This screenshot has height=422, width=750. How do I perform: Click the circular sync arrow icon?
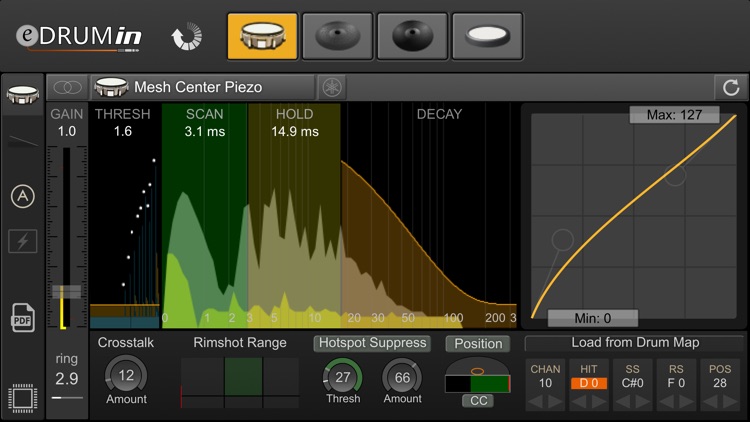[x=187, y=36]
